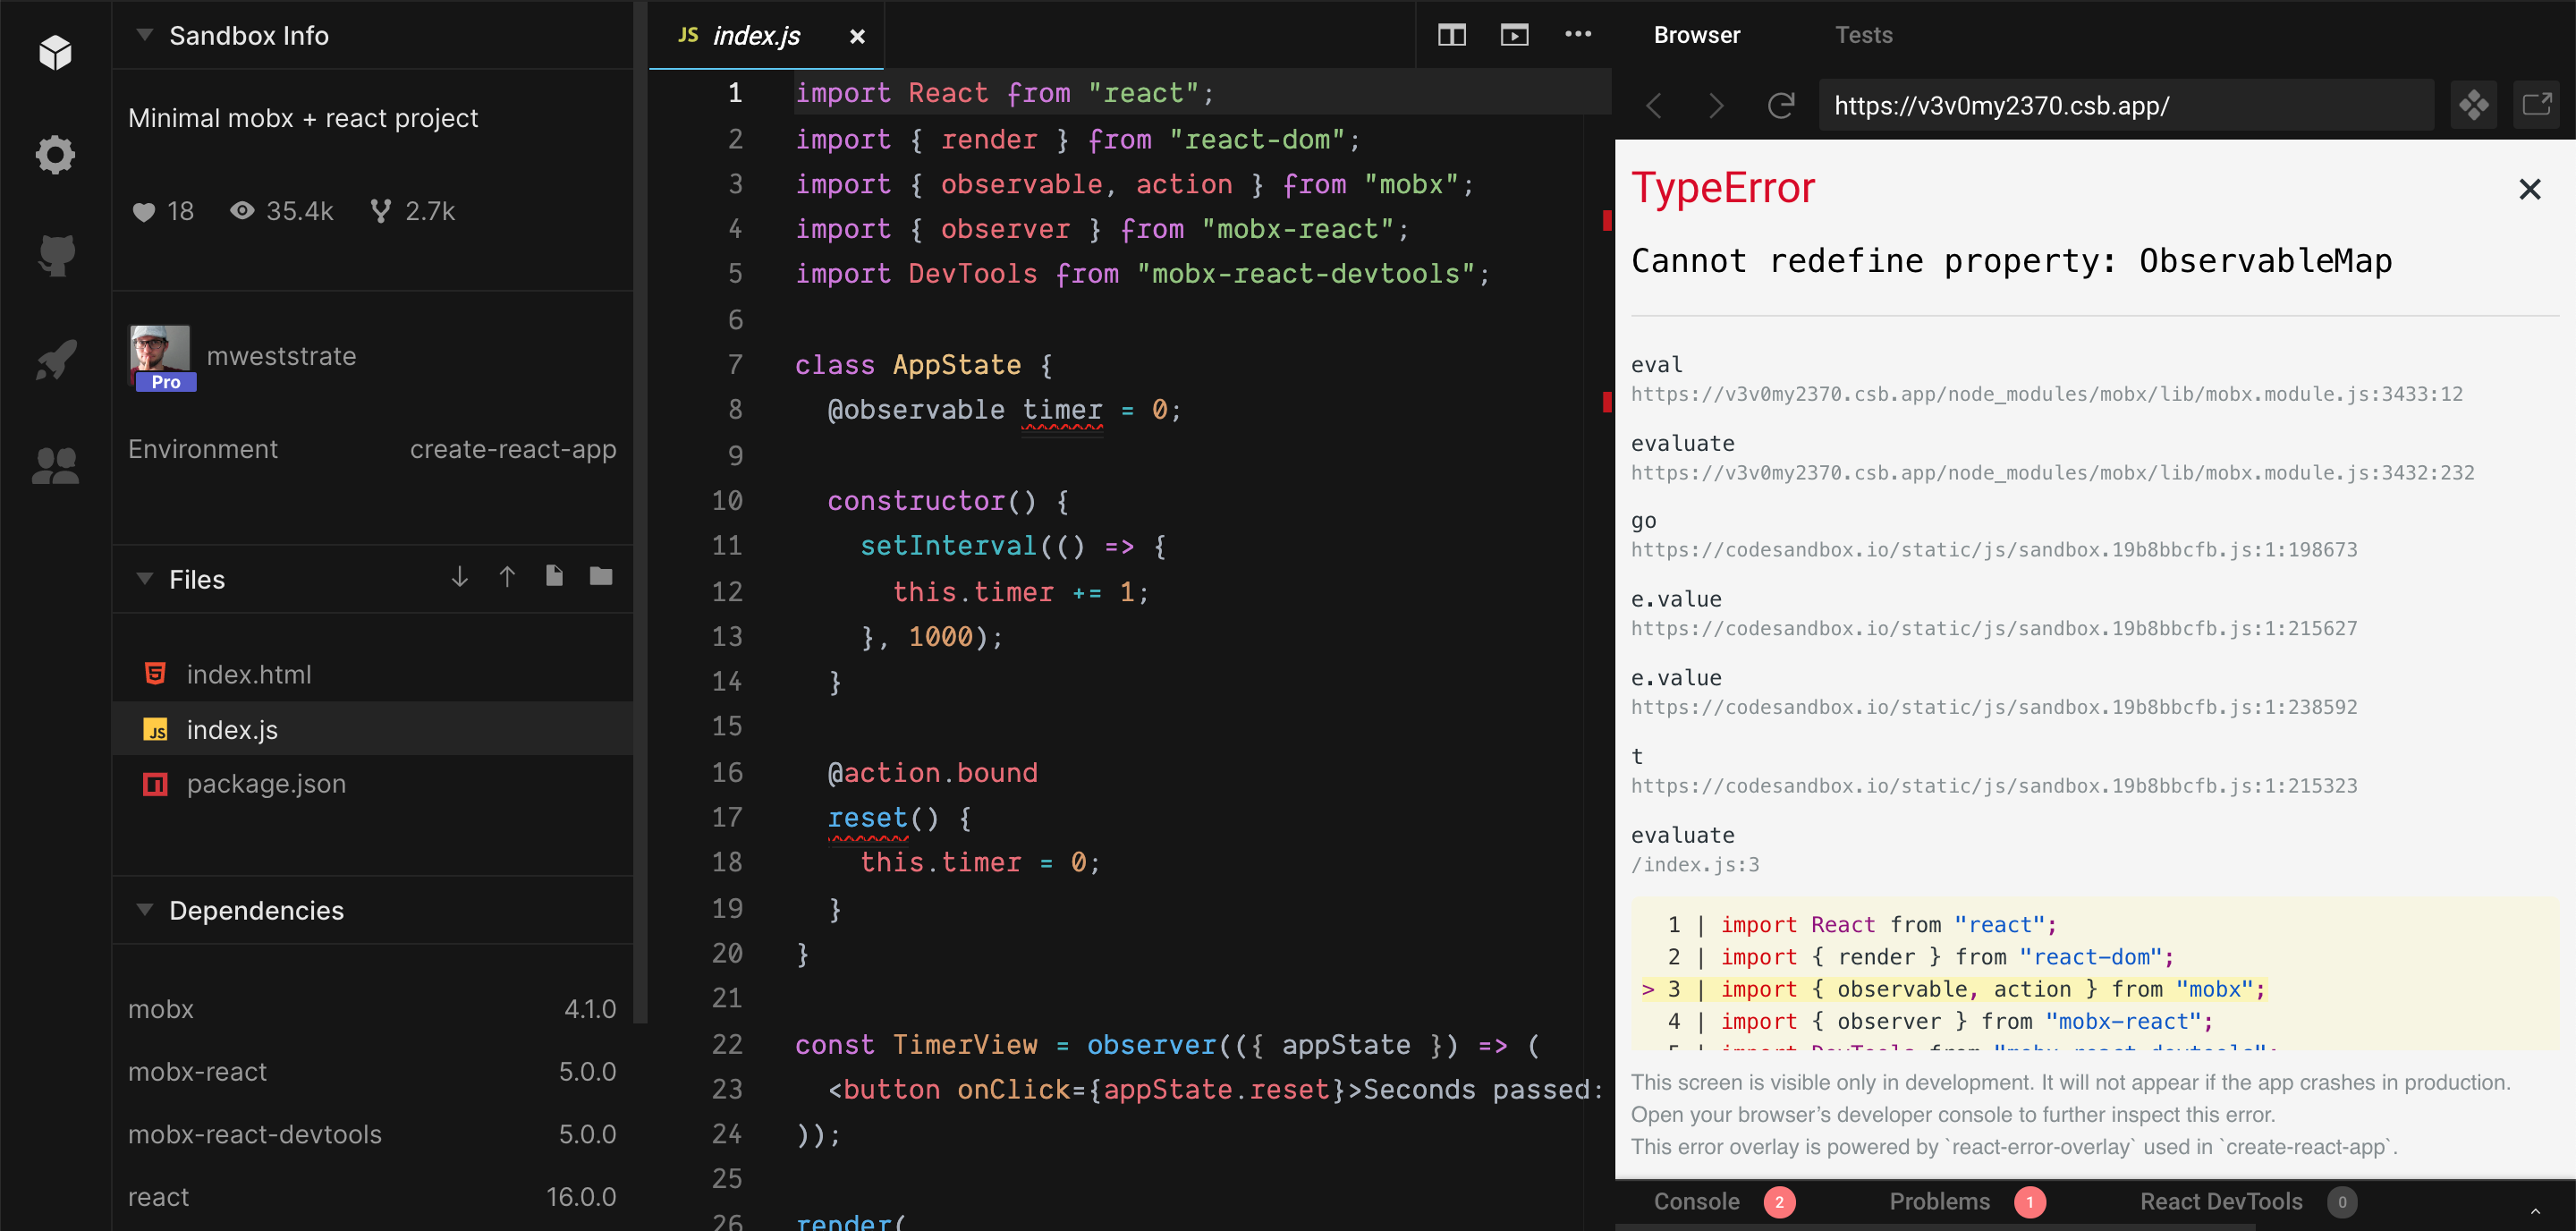Upload files using the upload arrow icon
This screenshot has height=1231, width=2576.
pyautogui.click(x=507, y=577)
